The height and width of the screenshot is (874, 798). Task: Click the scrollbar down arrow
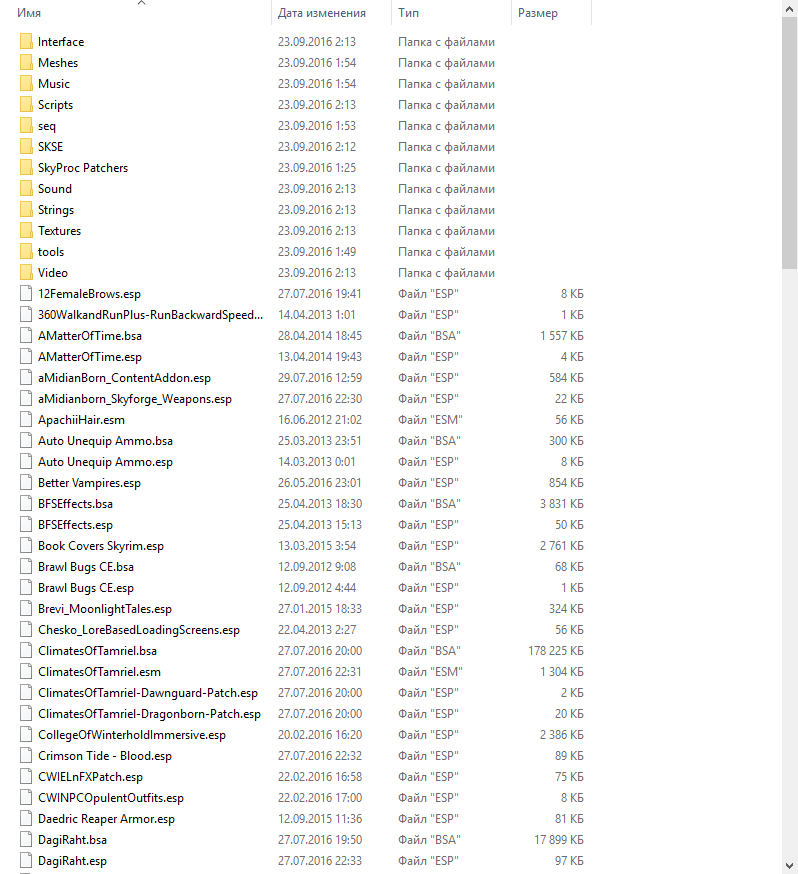[x=790, y=866]
